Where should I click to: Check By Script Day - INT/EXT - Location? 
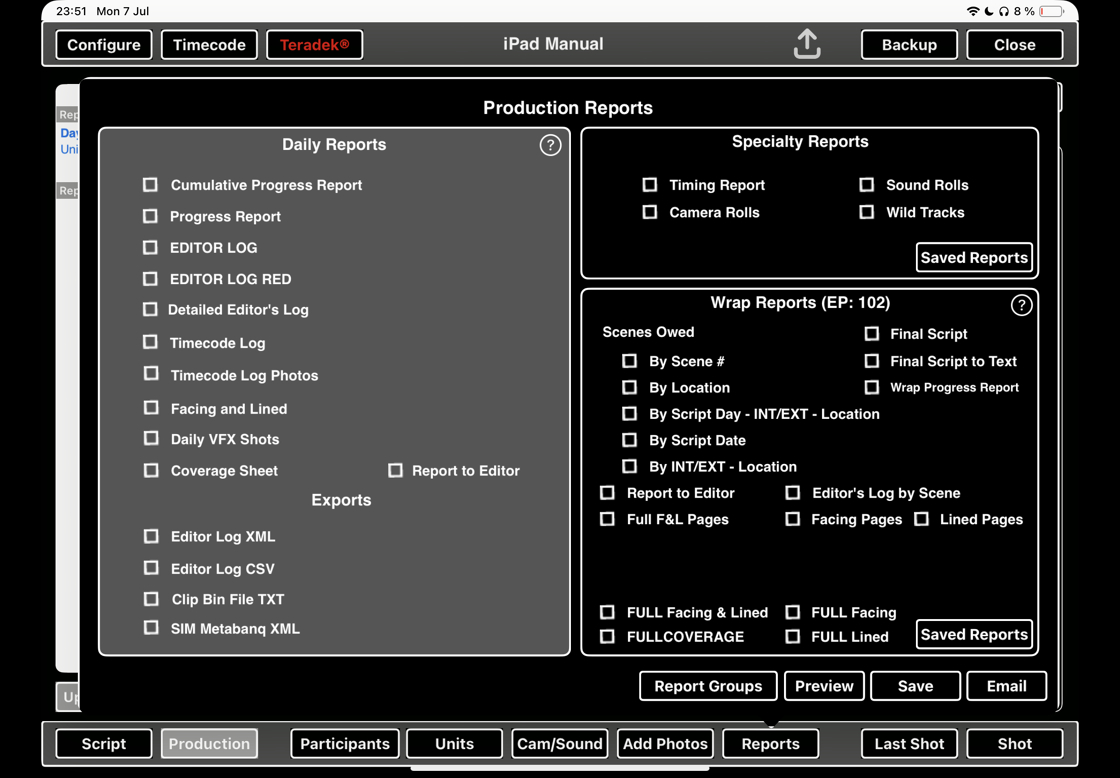pos(629,414)
